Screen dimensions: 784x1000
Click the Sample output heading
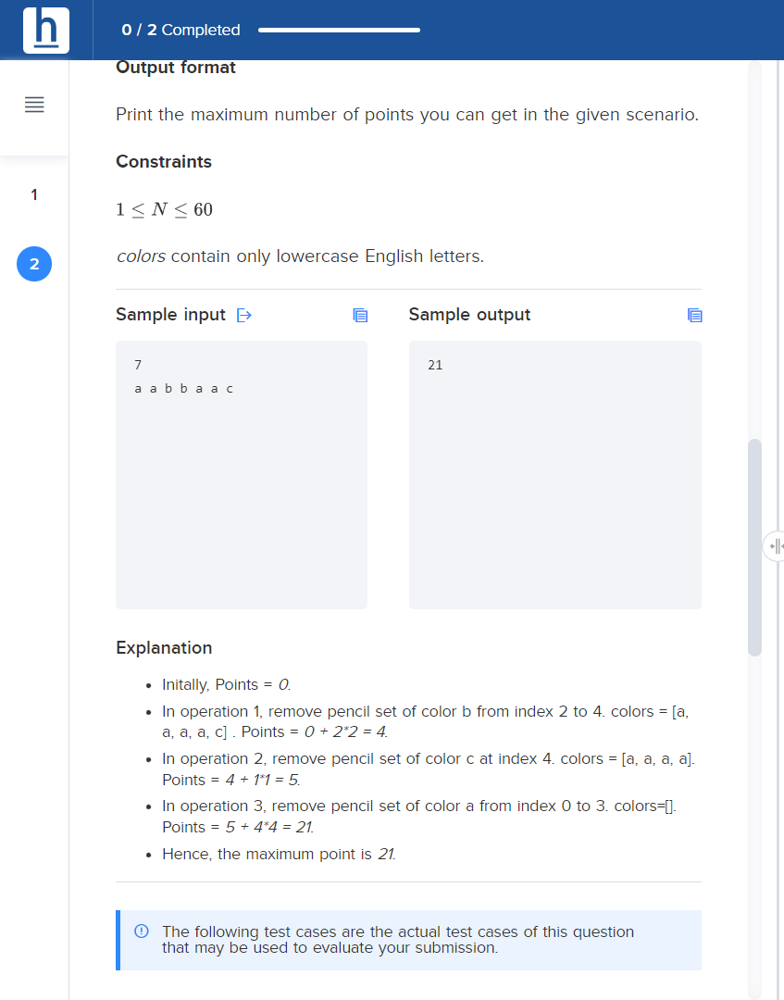(470, 315)
